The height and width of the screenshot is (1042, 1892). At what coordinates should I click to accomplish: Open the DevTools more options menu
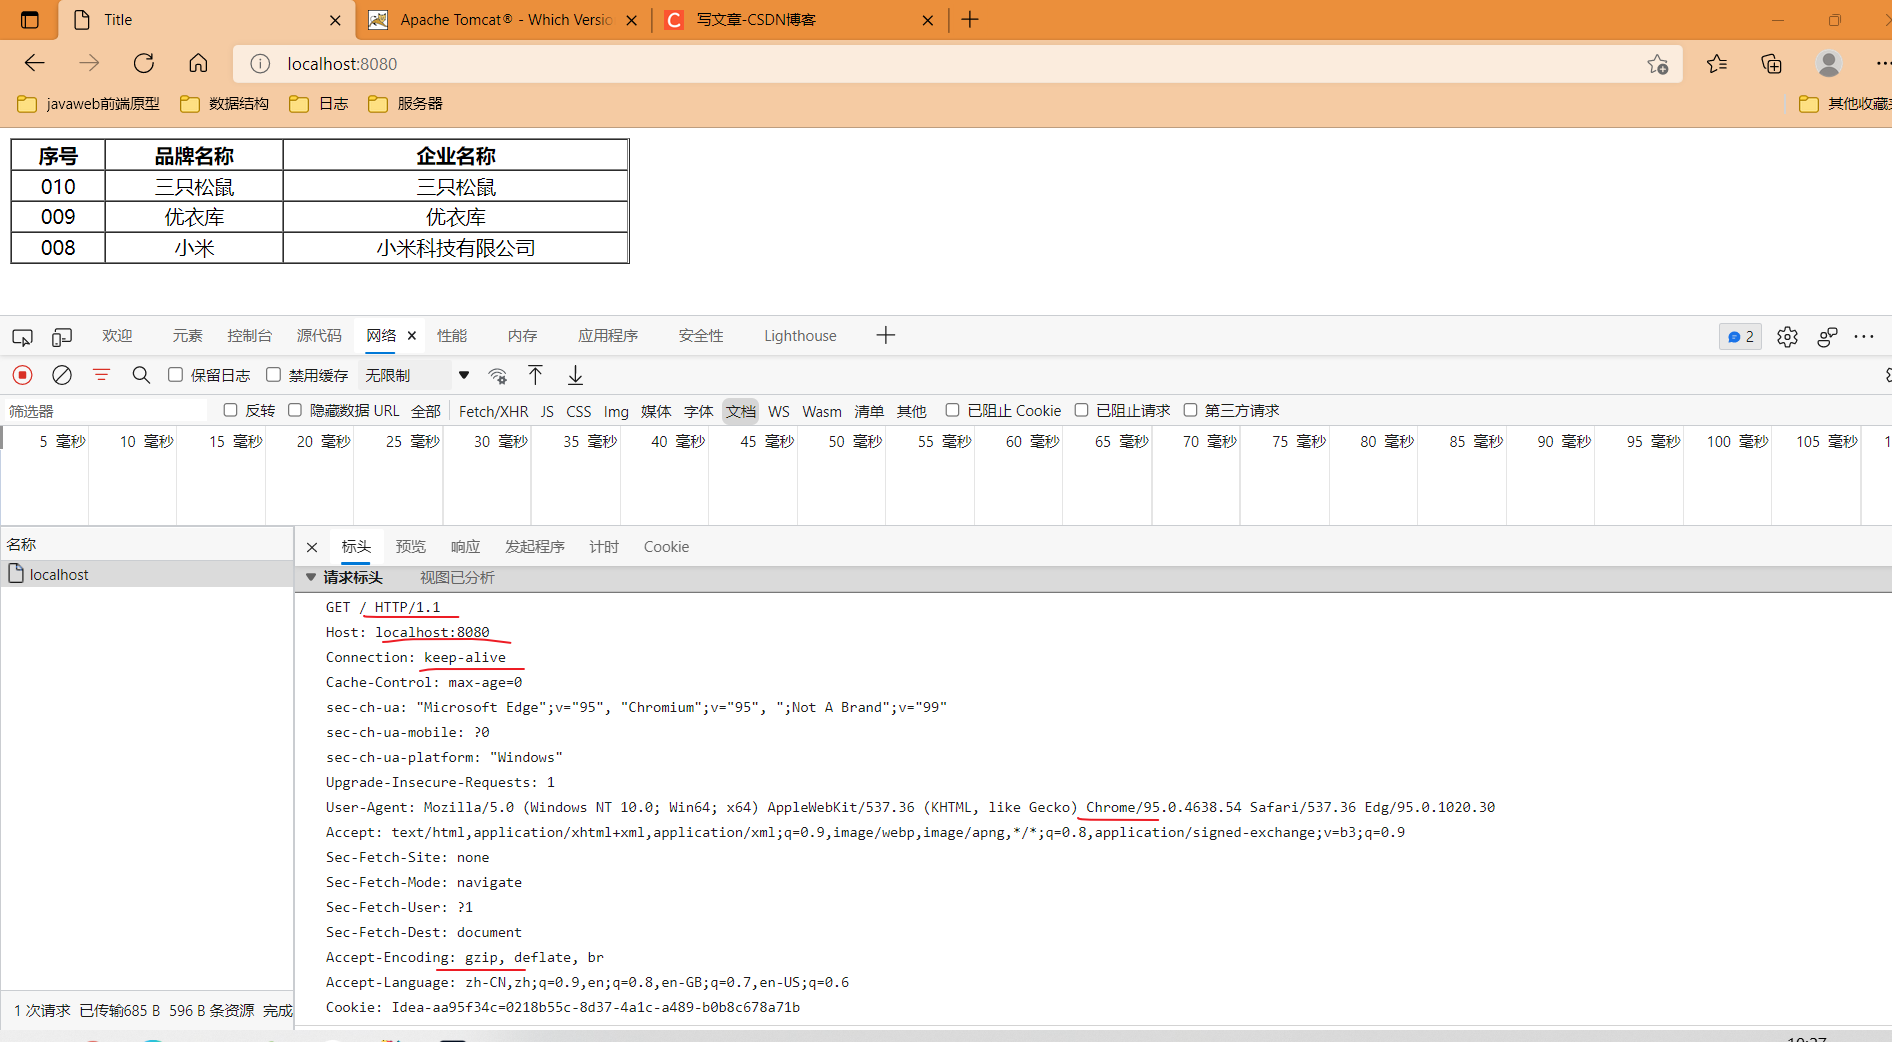[x=1864, y=337]
